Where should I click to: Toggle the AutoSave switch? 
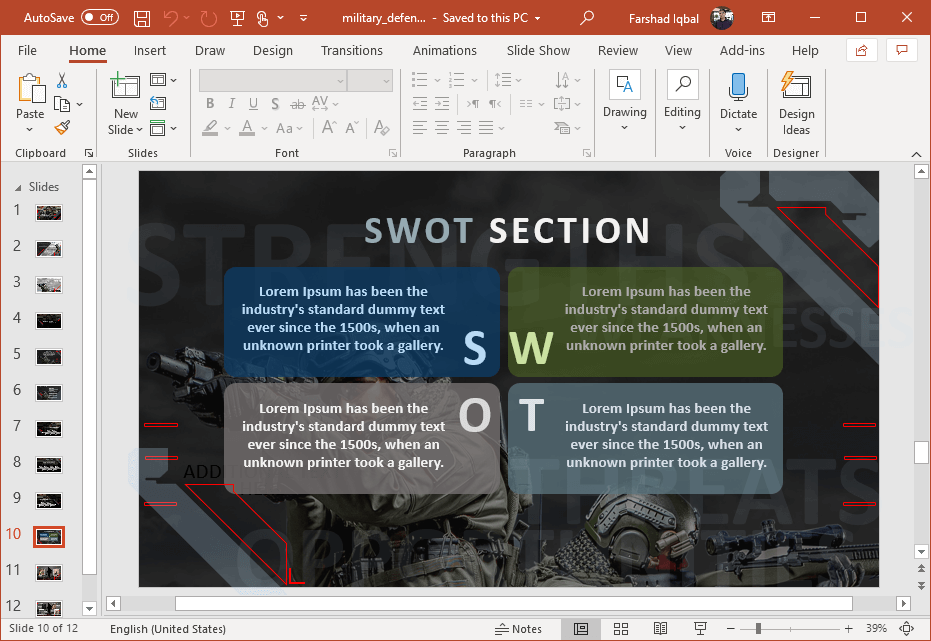tap(99, 18)
